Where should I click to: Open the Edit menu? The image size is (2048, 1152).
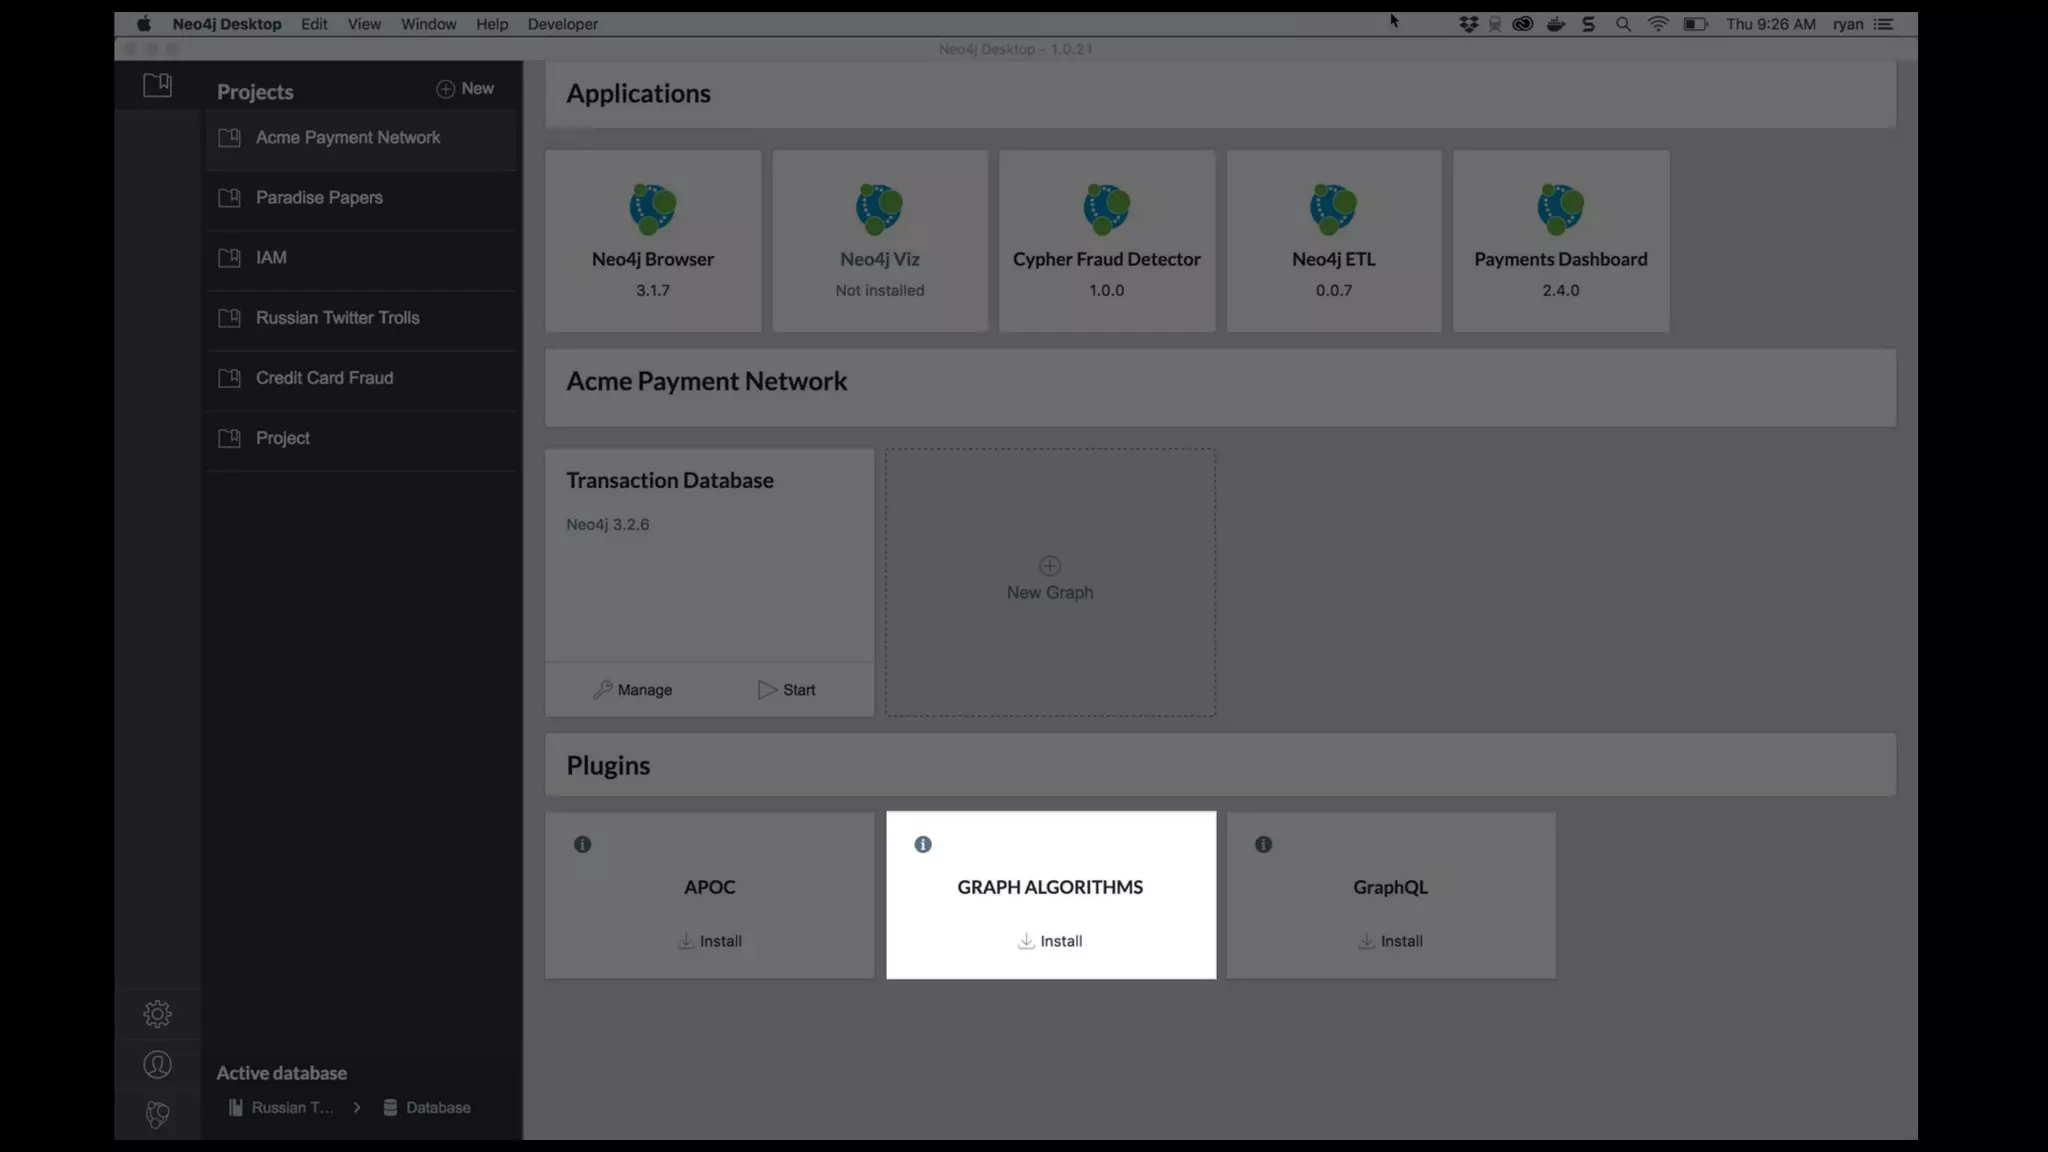coord(314,24)
